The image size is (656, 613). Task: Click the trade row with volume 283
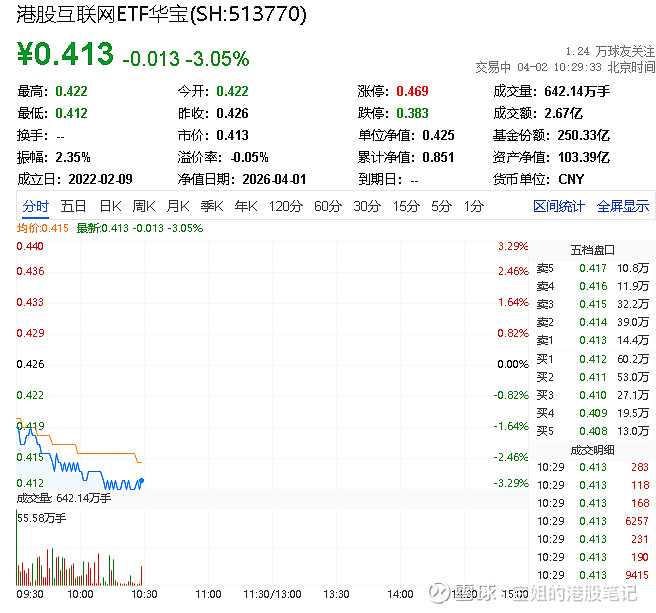[592, 467]
